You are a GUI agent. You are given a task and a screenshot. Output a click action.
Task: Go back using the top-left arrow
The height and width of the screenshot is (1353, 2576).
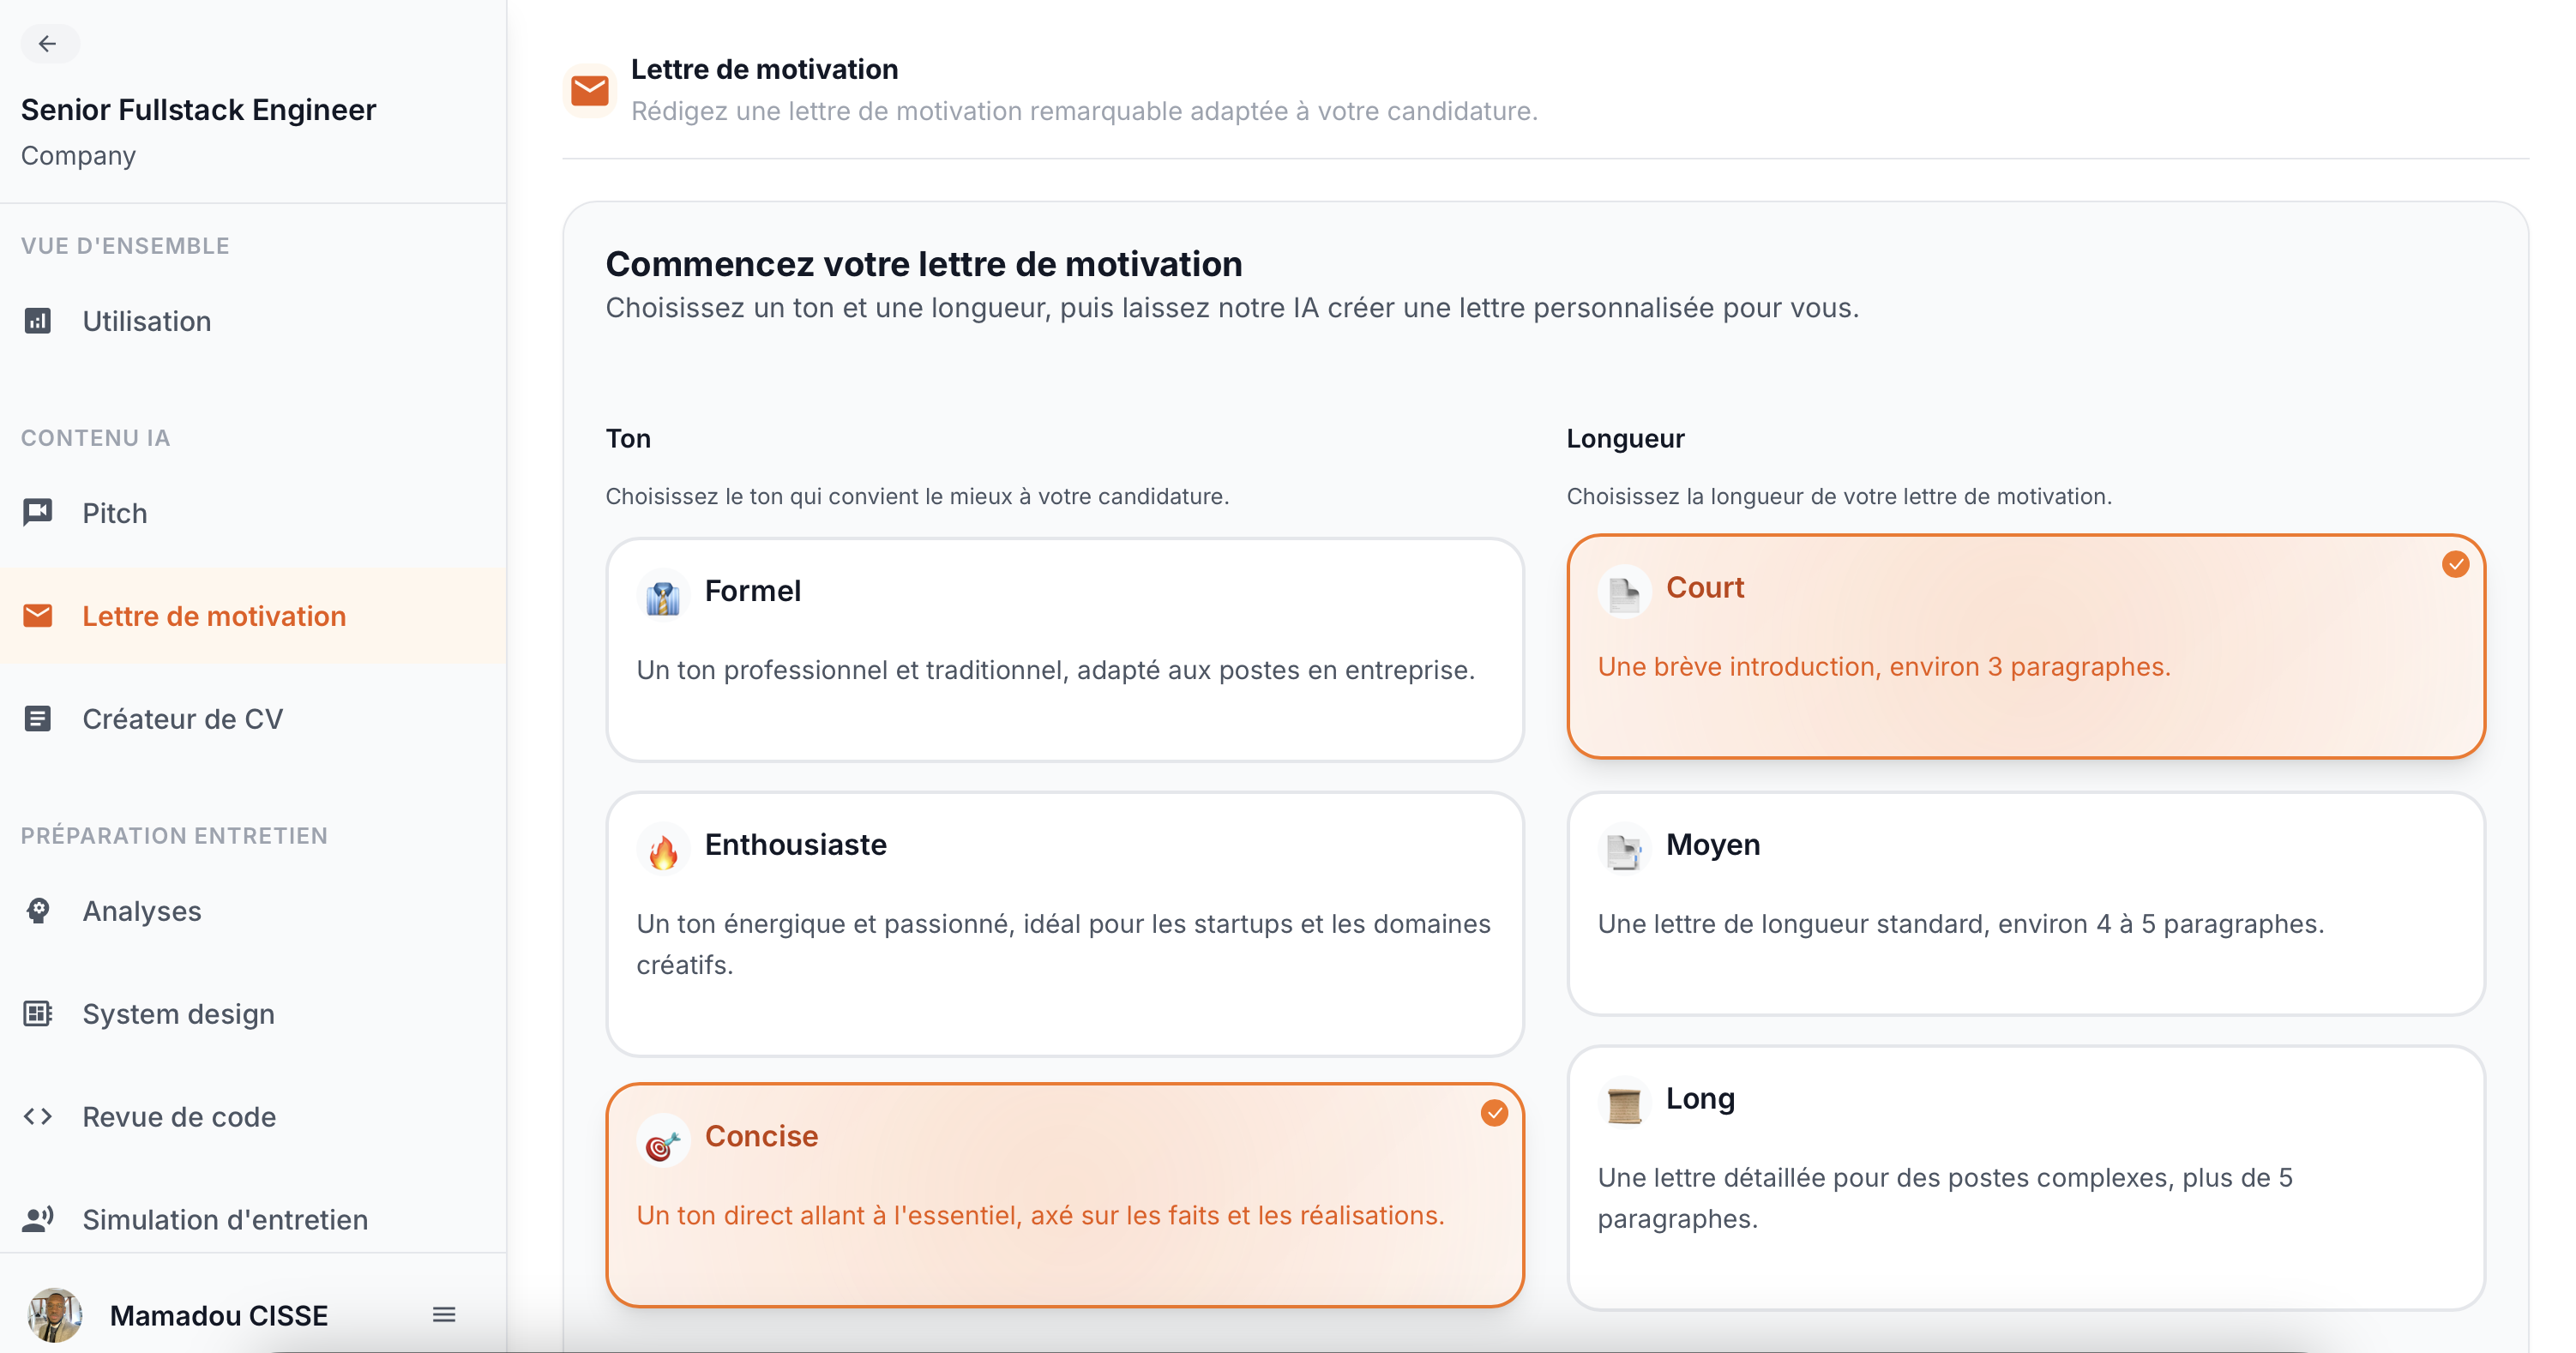[50, 44]
